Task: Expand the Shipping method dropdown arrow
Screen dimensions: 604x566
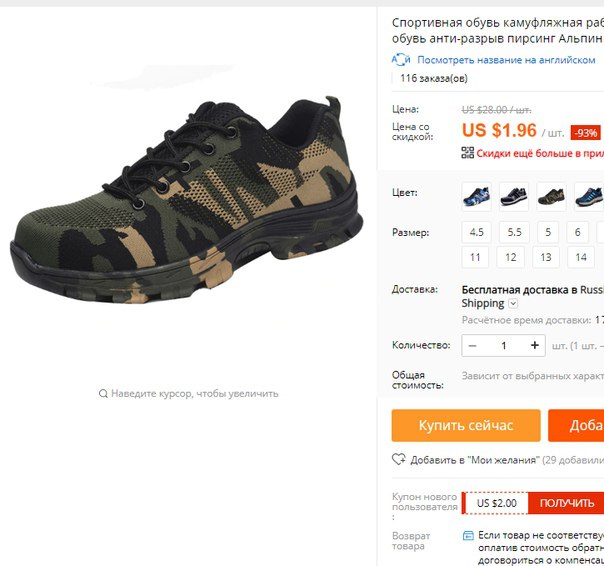Action: (513, 303)
